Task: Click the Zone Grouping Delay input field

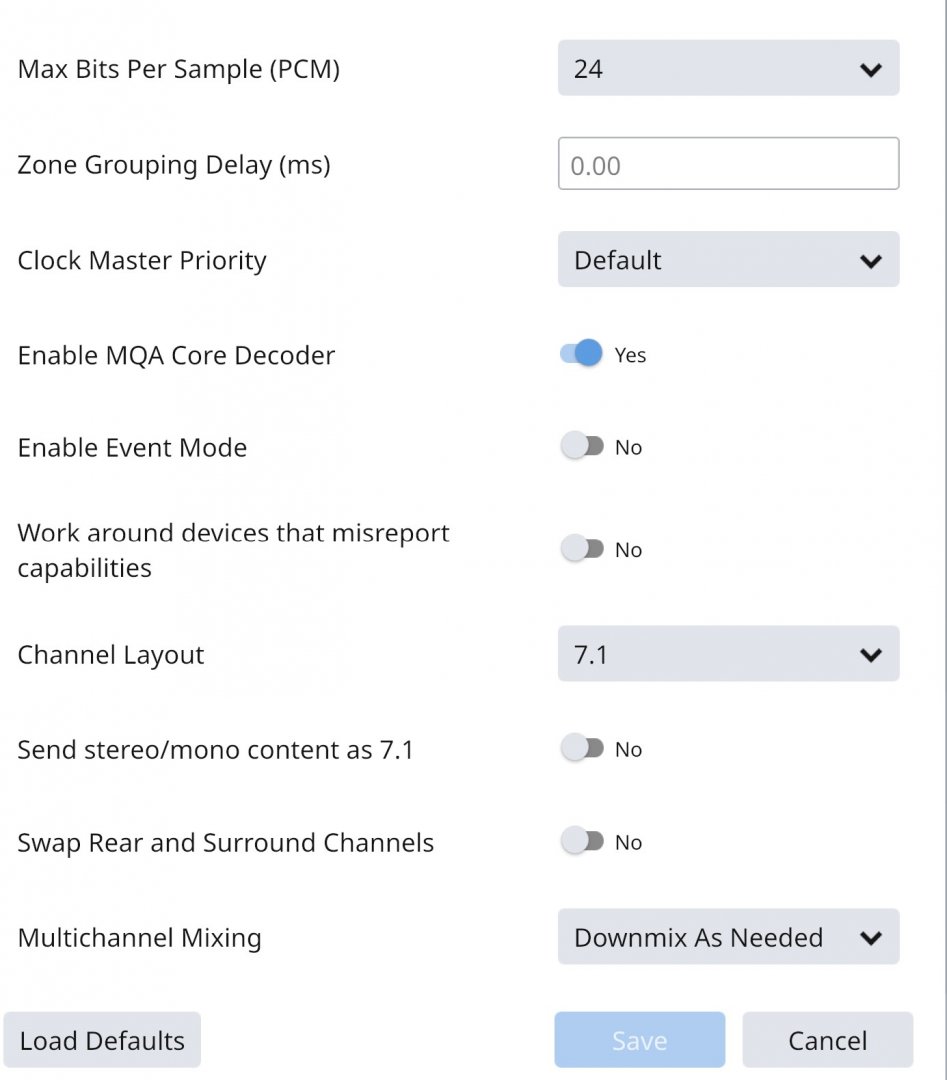Action: tap(728, 165)
